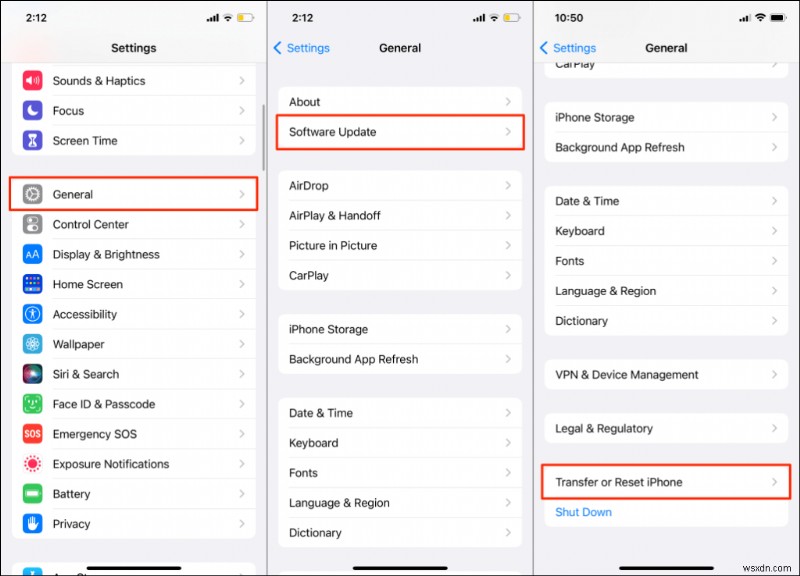Image resolution: width=800 pixels, height=576 pixels.
Task: Expand Software Update chevron
Action: [508, 132]
